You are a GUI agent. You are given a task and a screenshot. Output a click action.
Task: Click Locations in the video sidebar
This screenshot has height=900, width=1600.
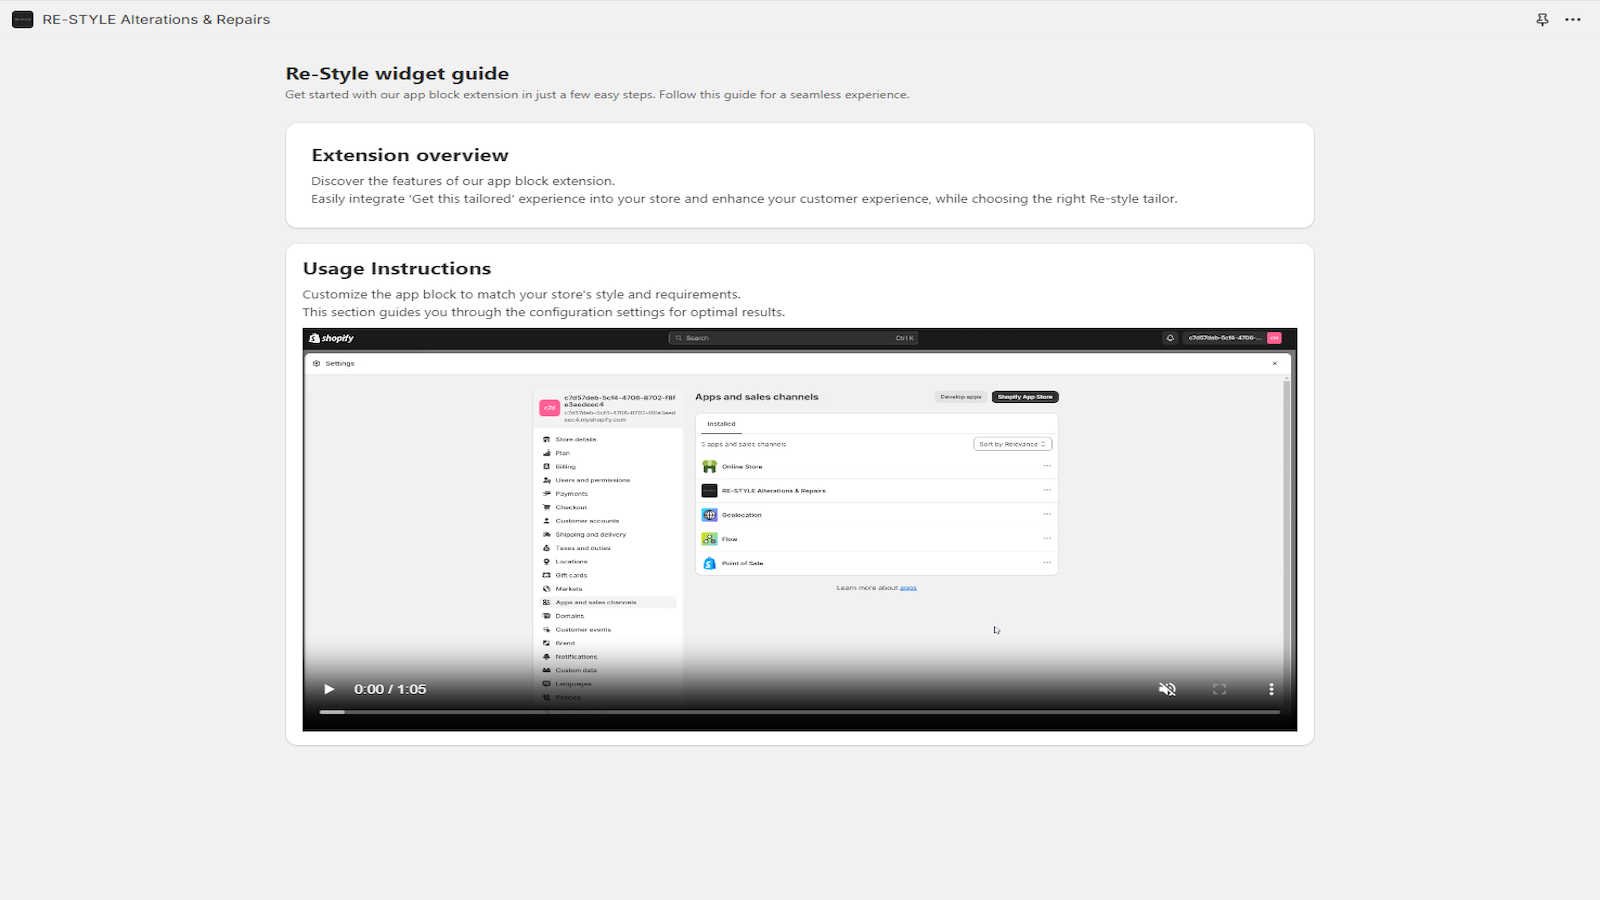(571, 562)
